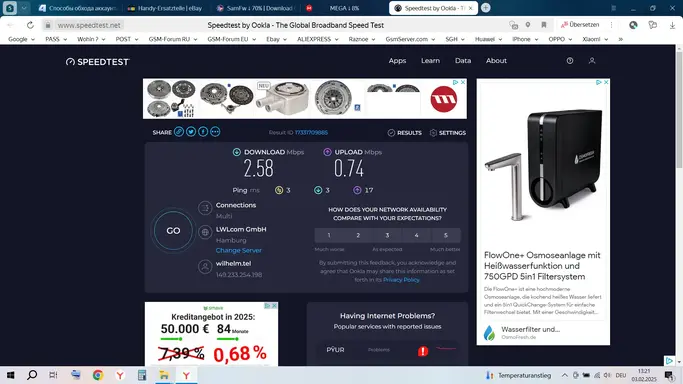
Task: Open Windows search in taskbar
Action: tap(32, 375)
